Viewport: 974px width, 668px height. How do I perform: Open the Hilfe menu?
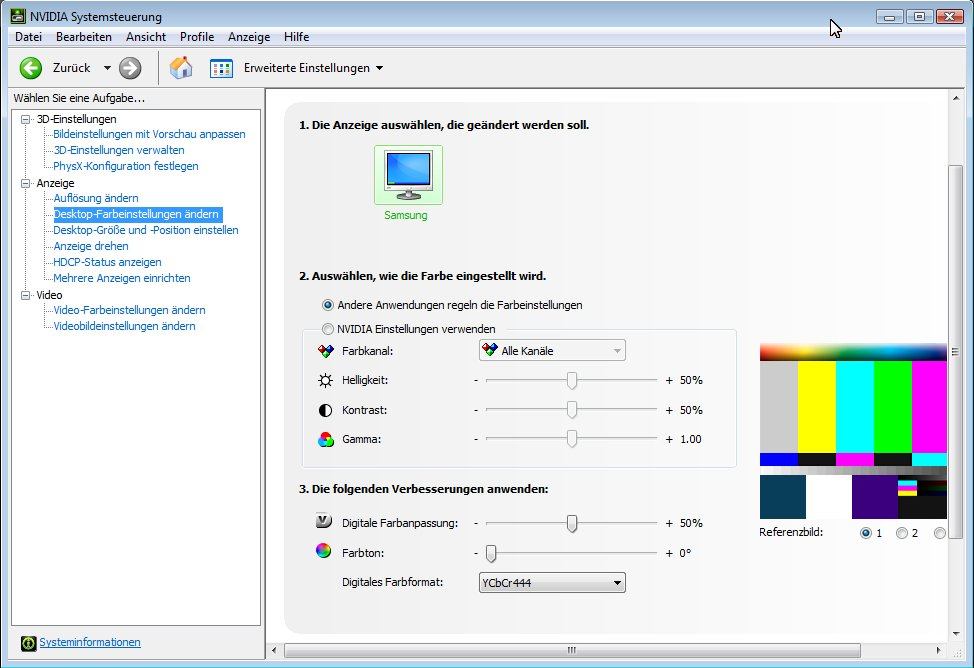[x=296, y=37]
